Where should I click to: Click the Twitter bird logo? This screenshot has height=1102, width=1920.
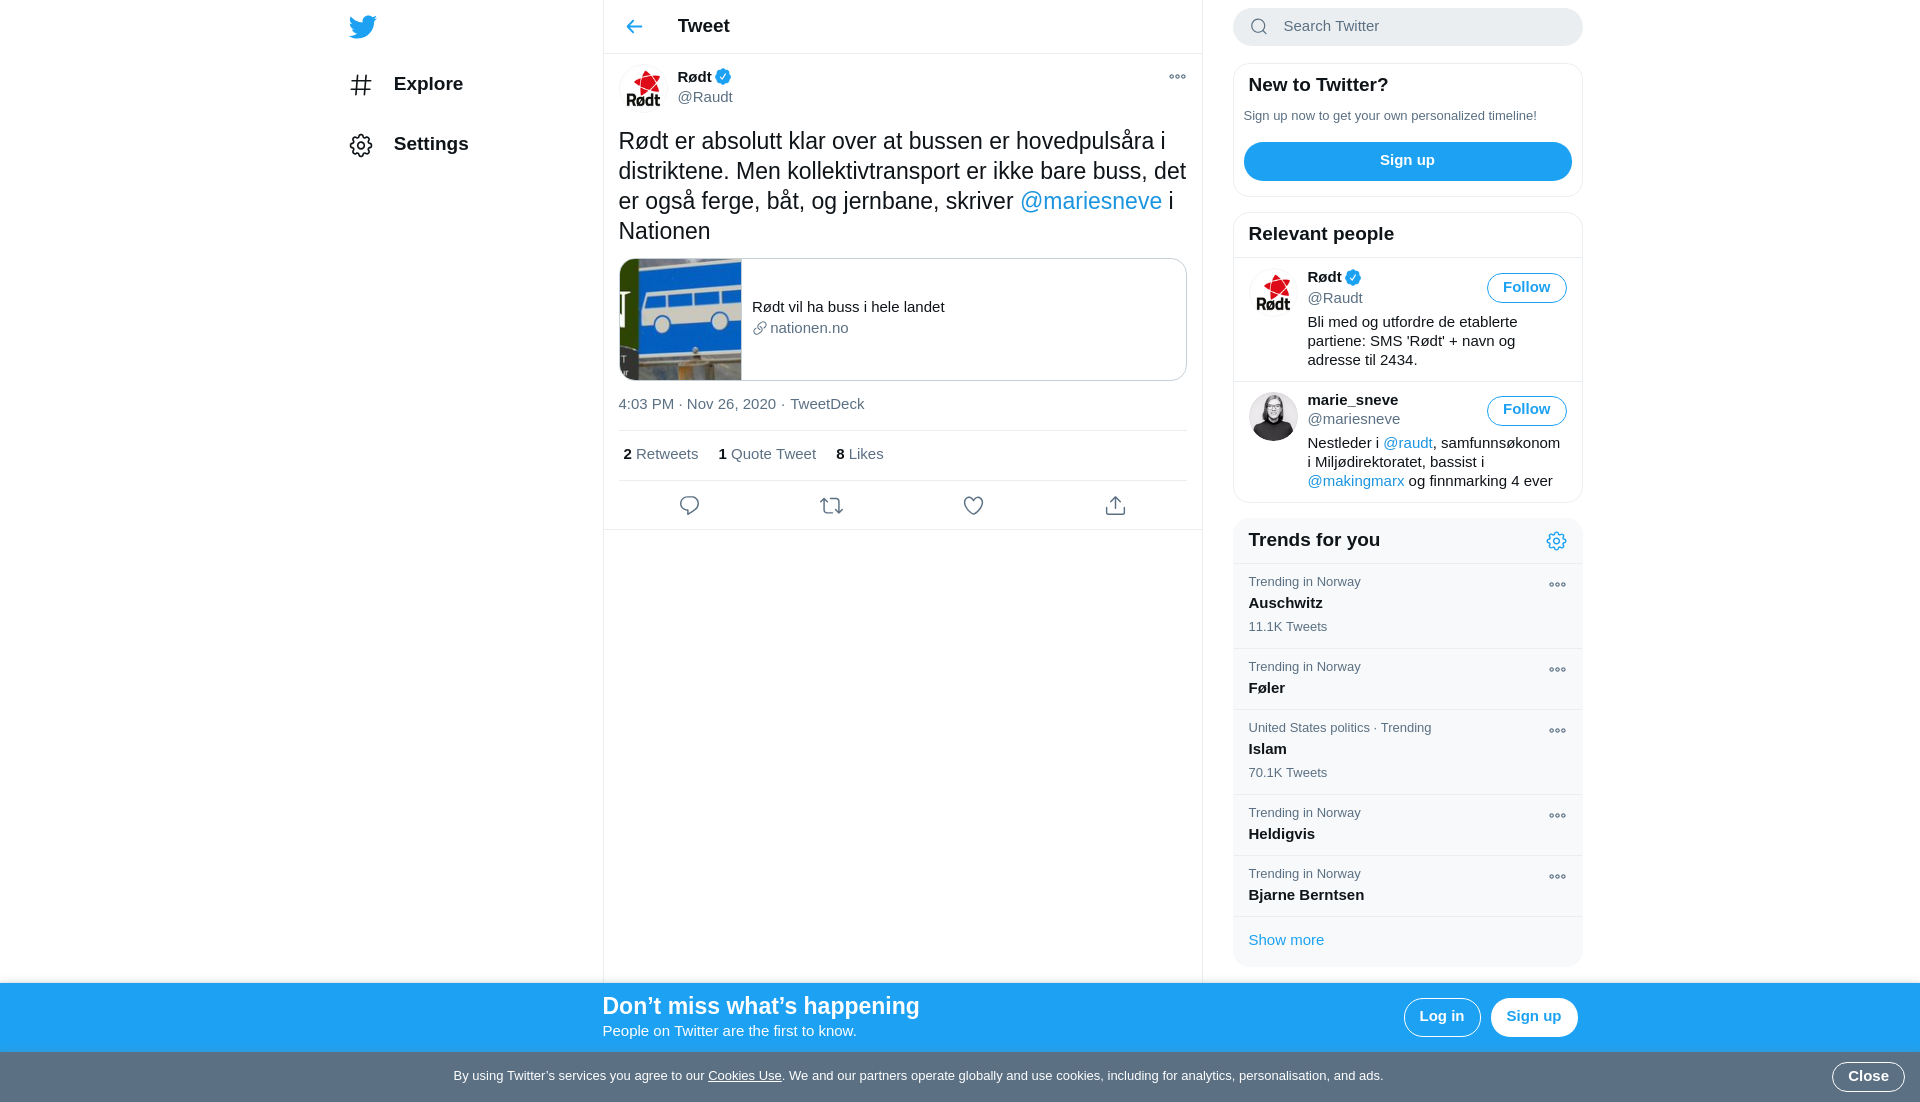(363, 27)
